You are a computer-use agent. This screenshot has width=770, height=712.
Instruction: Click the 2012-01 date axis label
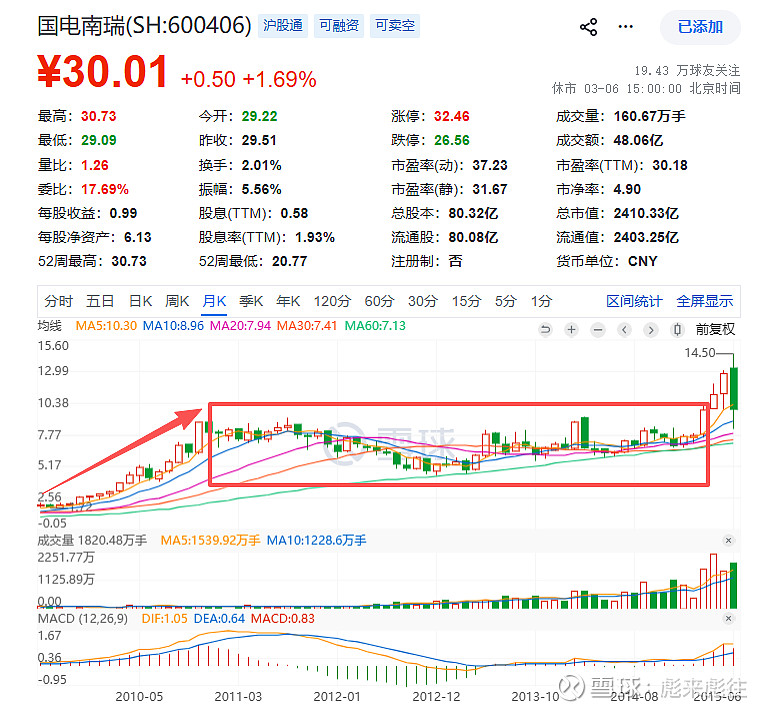(x=337, y=696)
